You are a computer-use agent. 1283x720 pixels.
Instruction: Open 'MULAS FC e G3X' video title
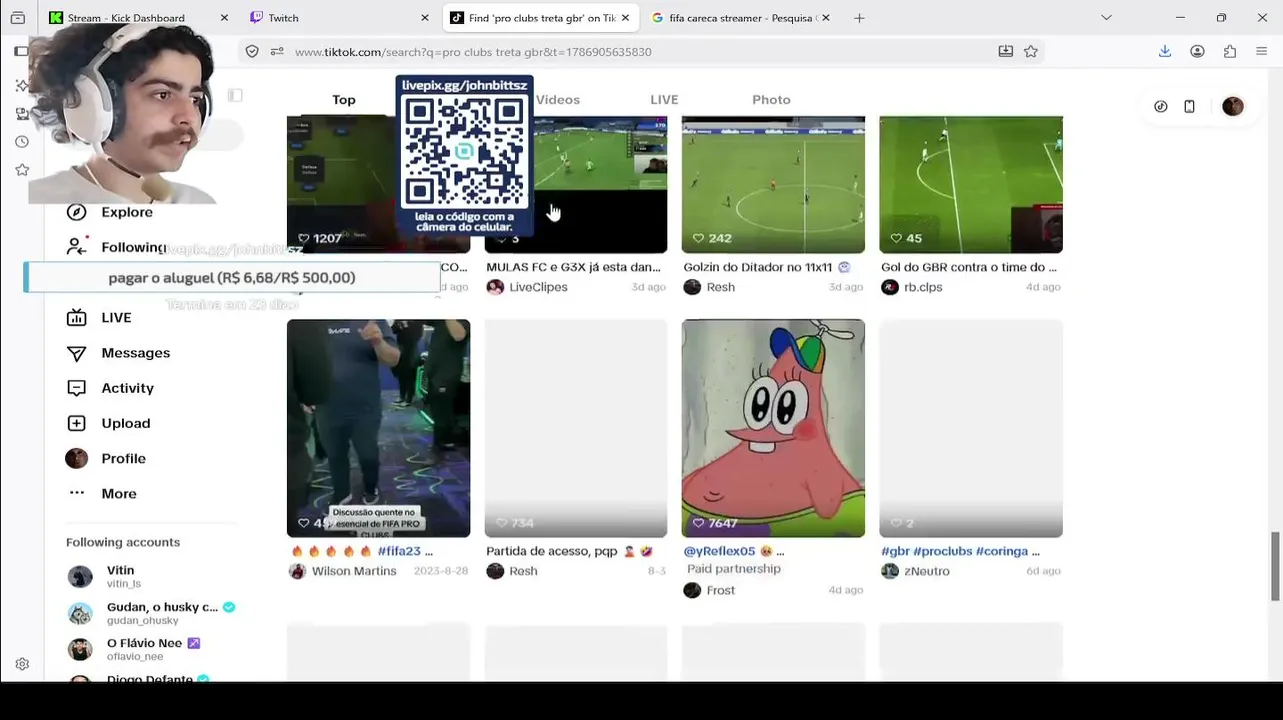pos(573,267)
